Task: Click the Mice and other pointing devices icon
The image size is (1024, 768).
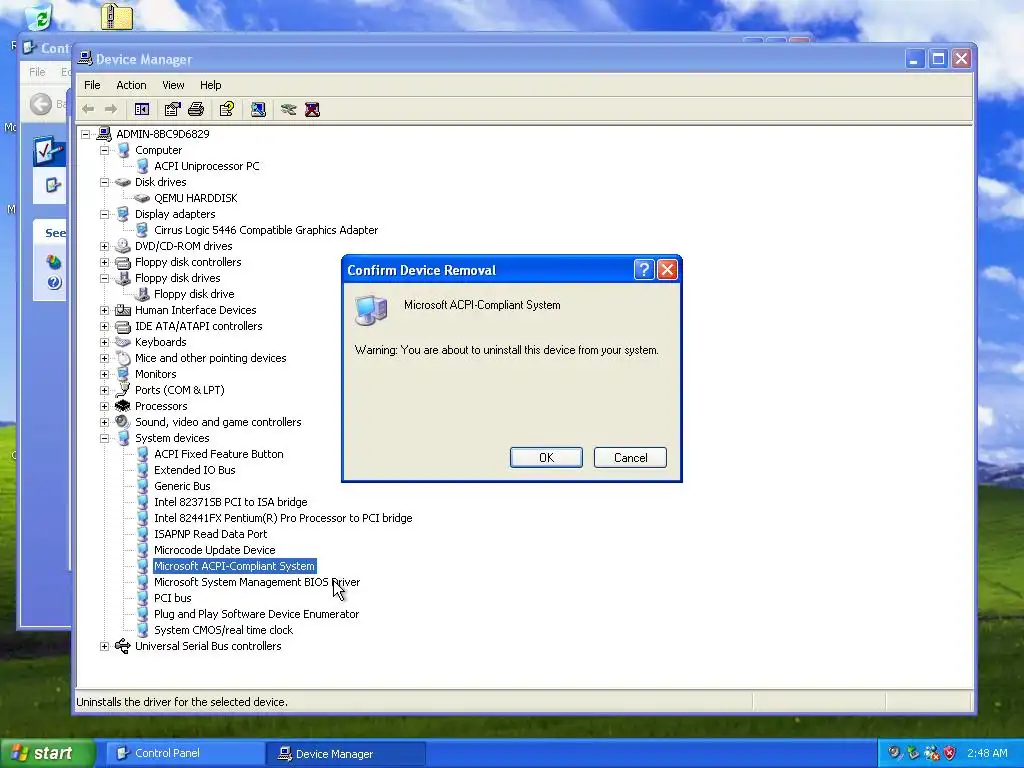Action: [x=123, y=358]
